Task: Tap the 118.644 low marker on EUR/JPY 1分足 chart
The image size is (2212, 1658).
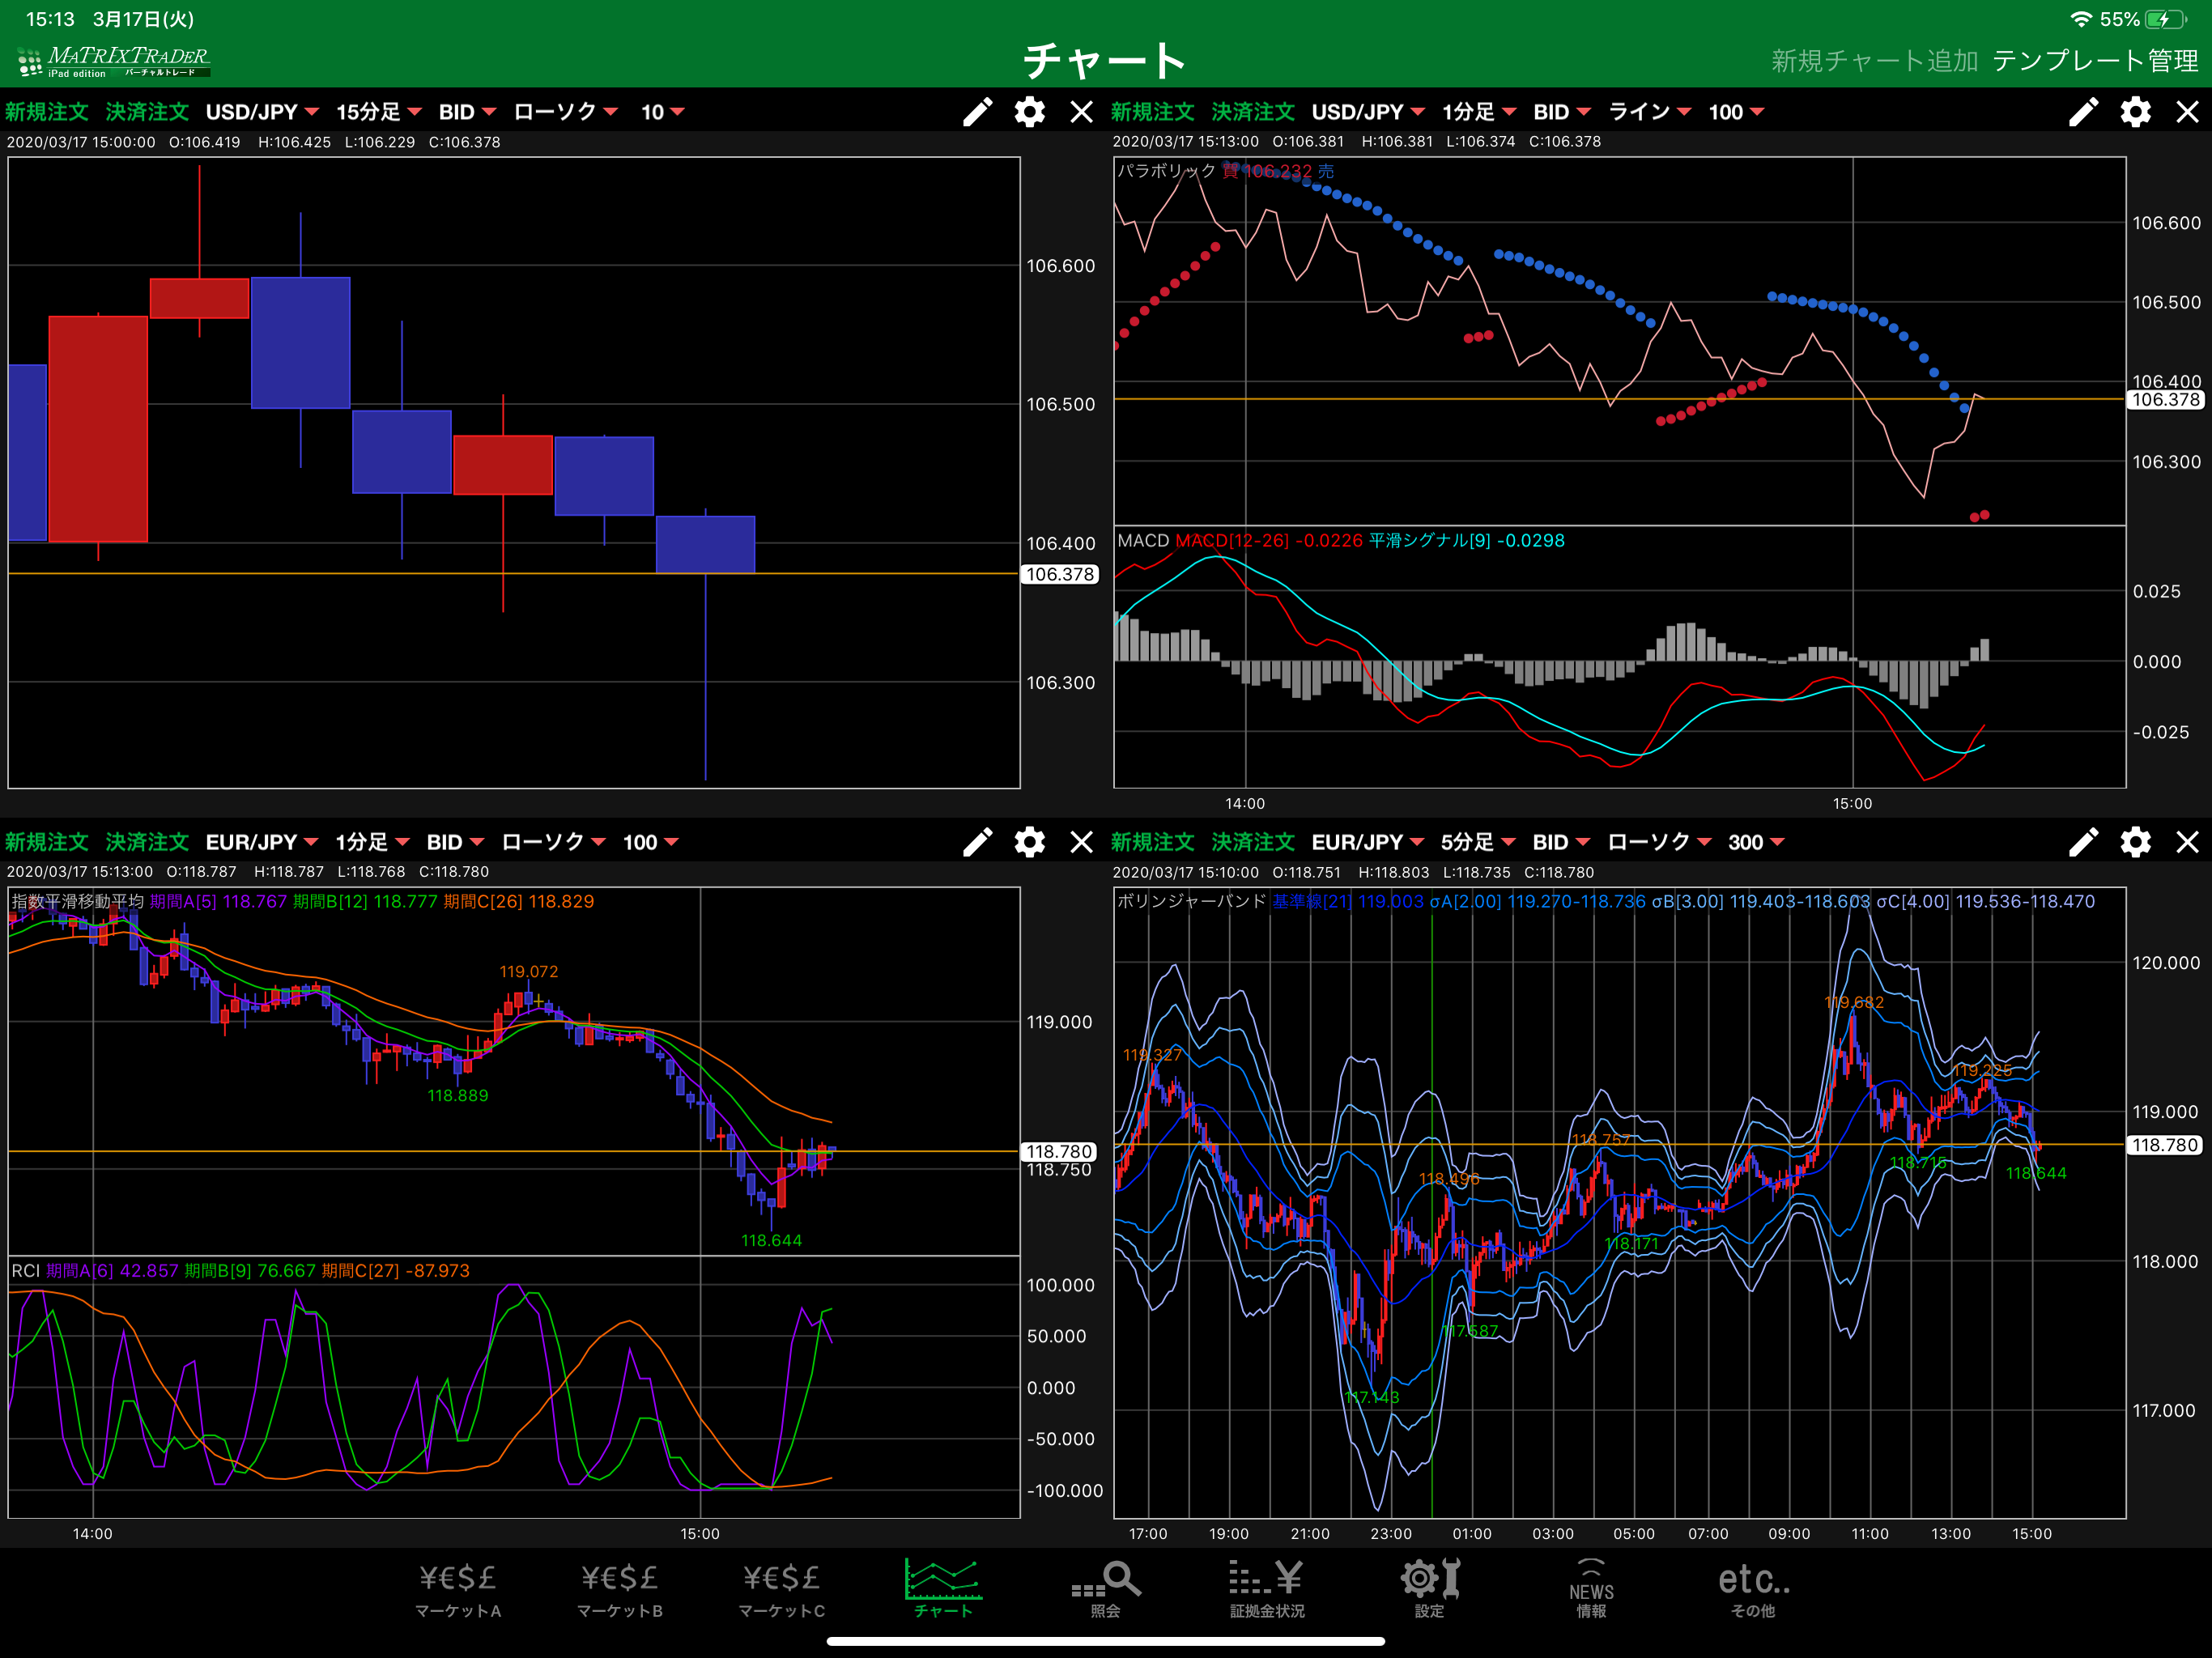Action: click(x=771, y=1240)
